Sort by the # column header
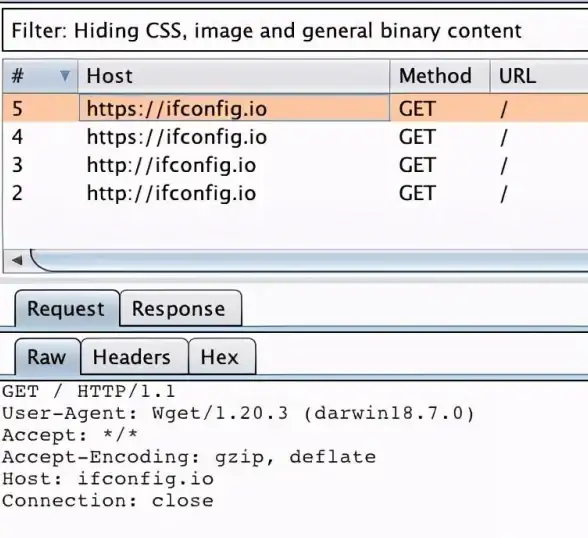The image size is (588, 538). 40,76
